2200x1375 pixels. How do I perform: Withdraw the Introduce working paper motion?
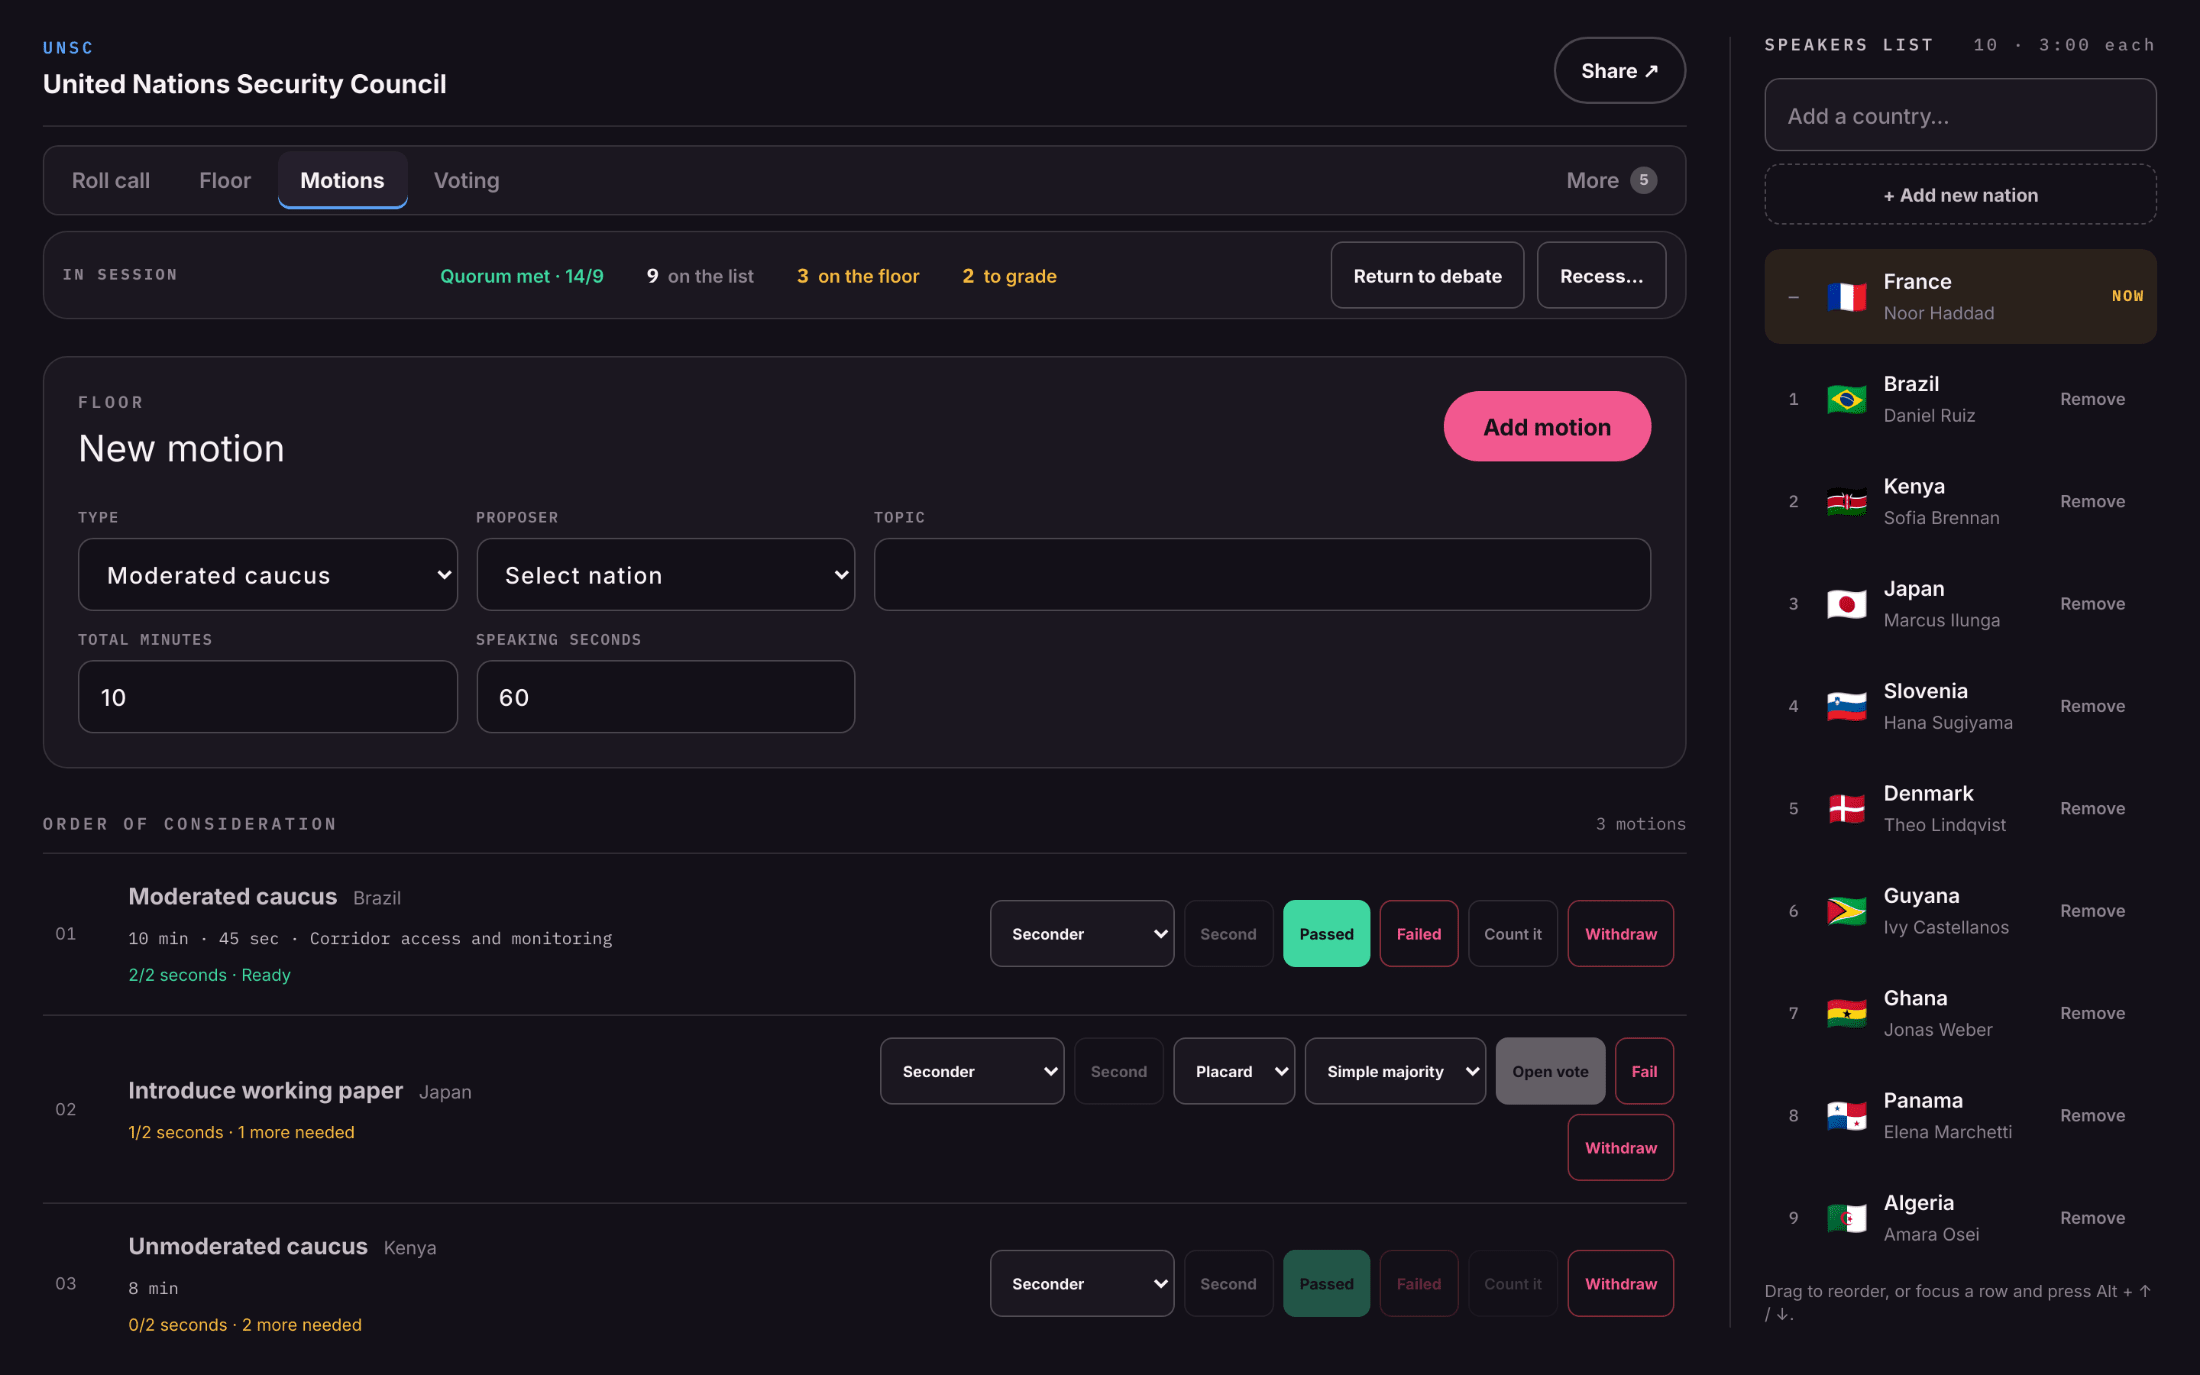tap(1621, 1148)
